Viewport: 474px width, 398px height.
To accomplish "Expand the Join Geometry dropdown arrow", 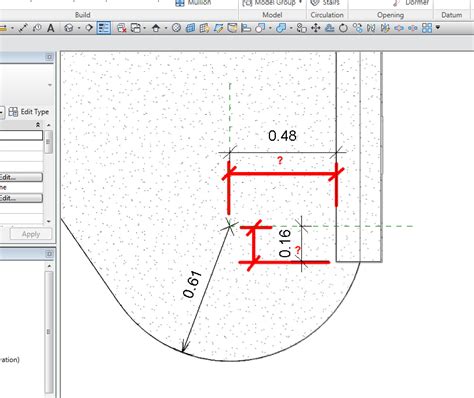I will coord(291,28).
